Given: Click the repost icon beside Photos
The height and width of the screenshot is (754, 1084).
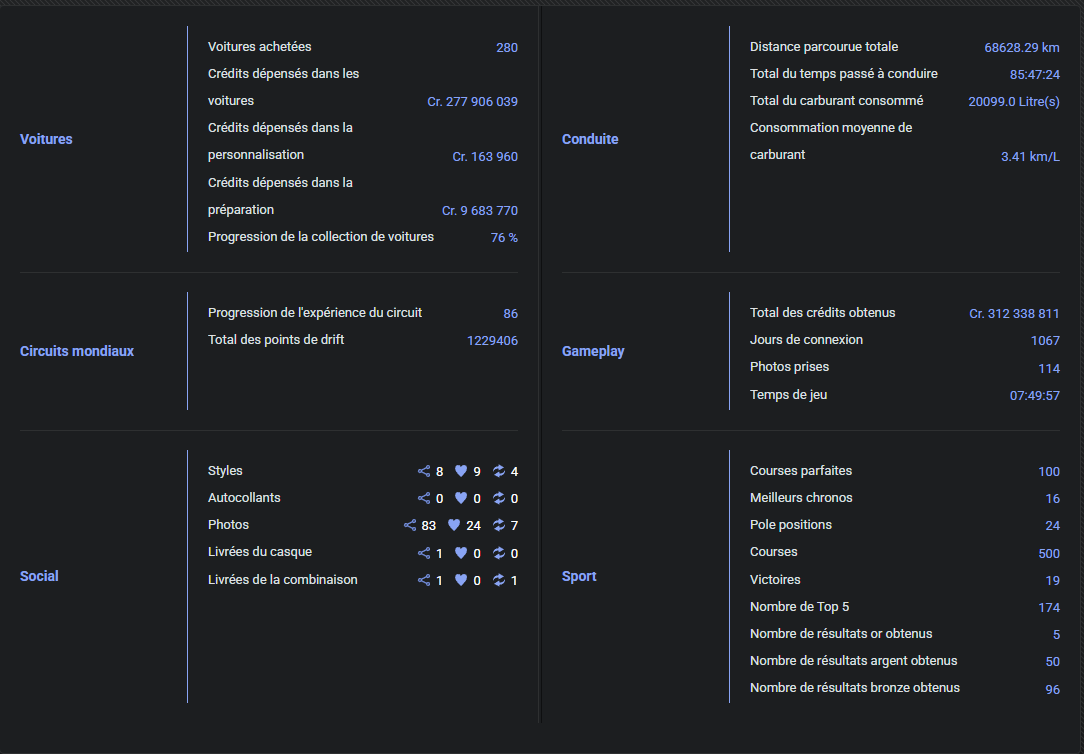Looking at the screenshot, I should (498, 525).
